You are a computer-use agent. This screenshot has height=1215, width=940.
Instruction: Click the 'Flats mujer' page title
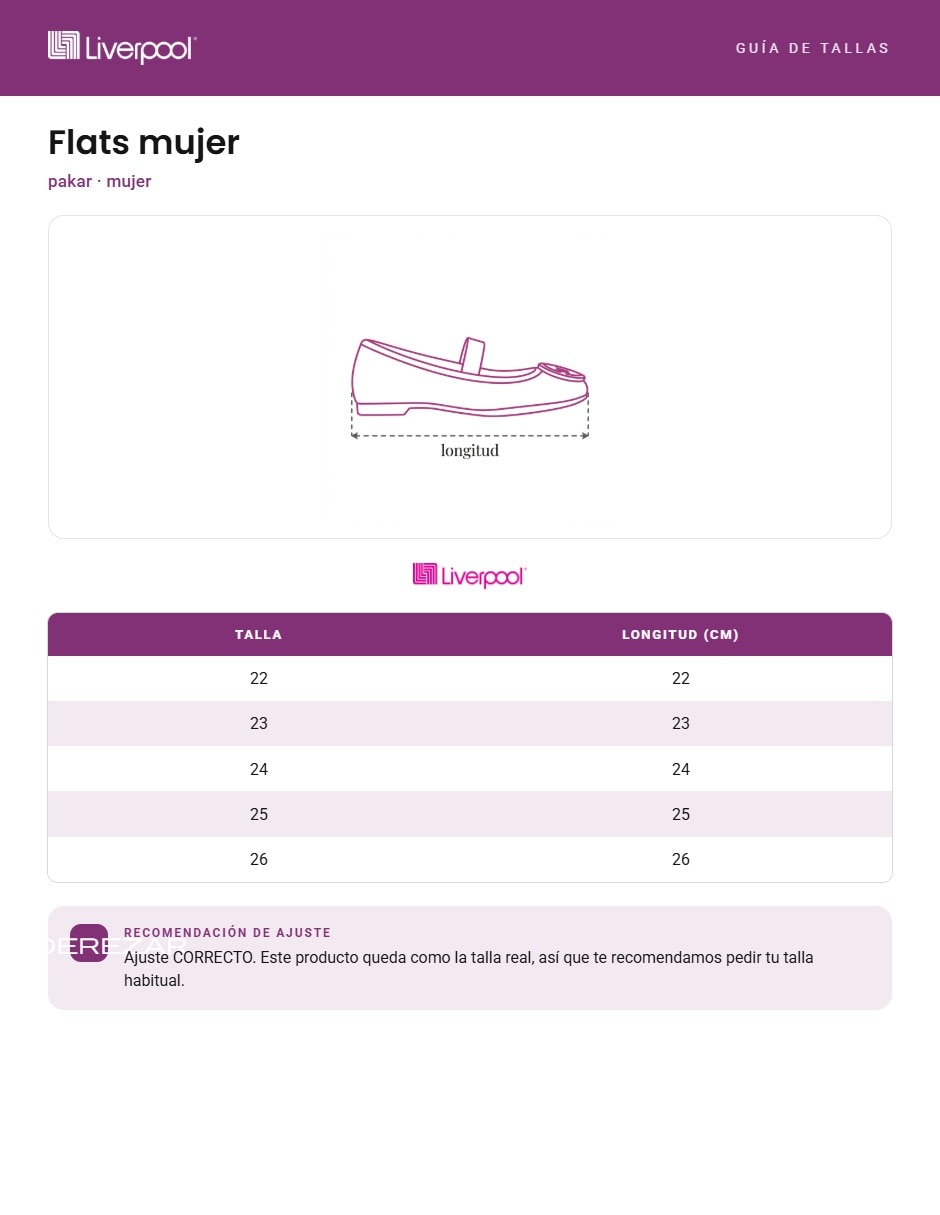tap(144, 142)
